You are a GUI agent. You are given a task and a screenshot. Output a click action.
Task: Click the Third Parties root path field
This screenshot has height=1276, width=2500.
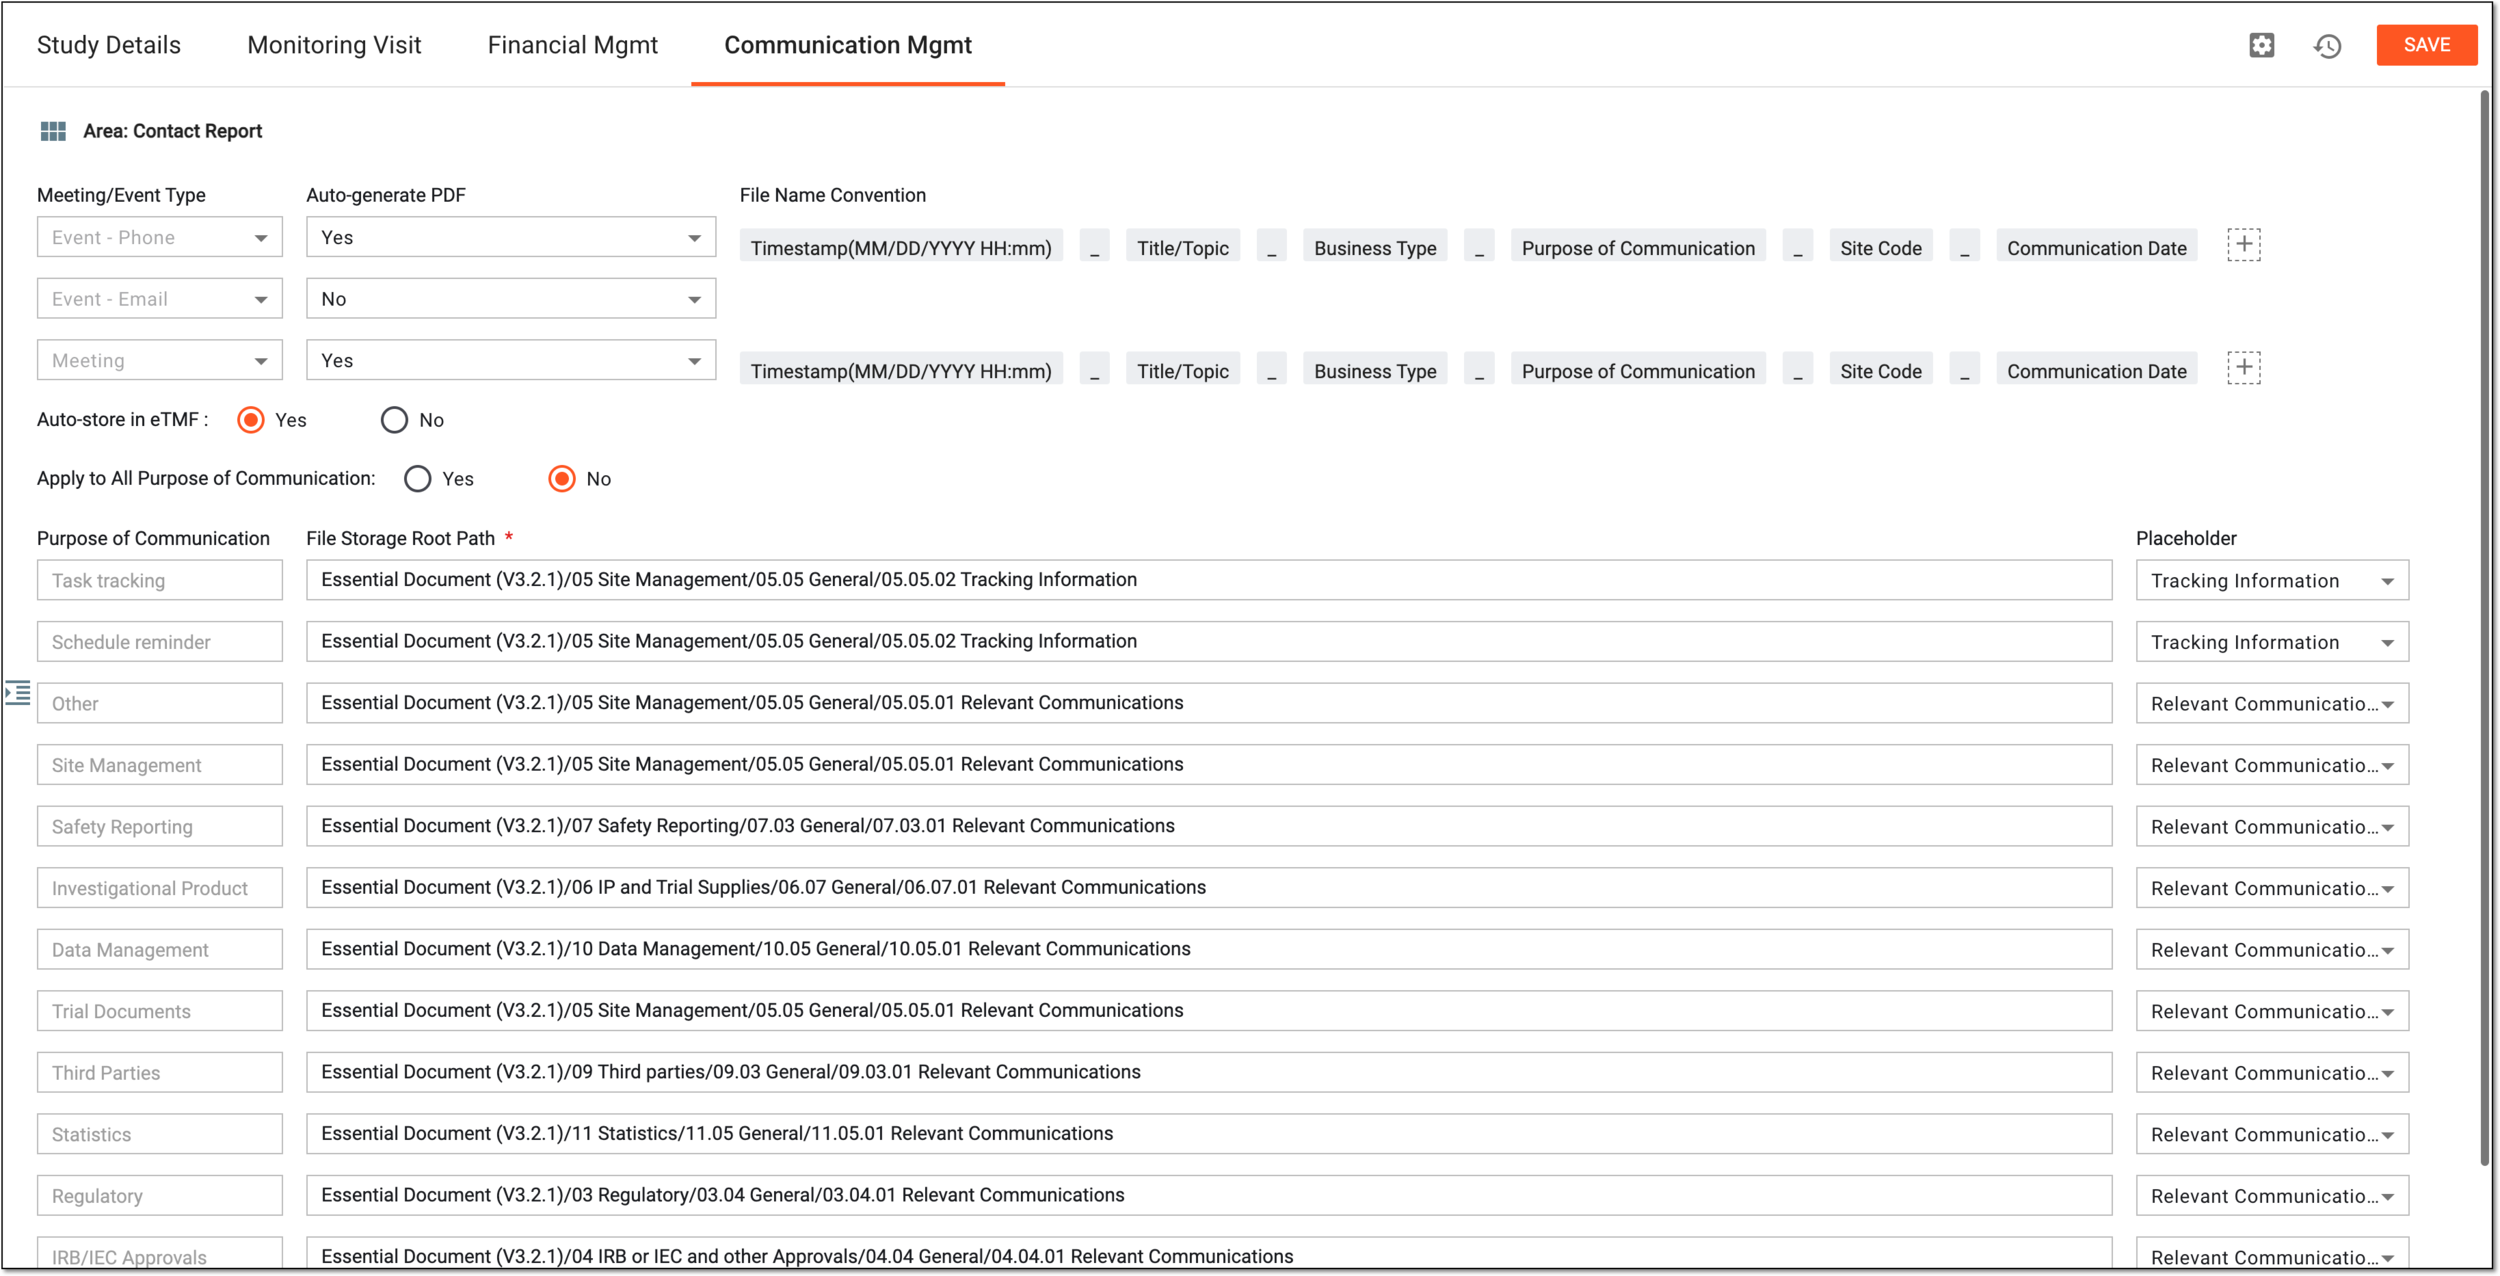(1209, 1072)
